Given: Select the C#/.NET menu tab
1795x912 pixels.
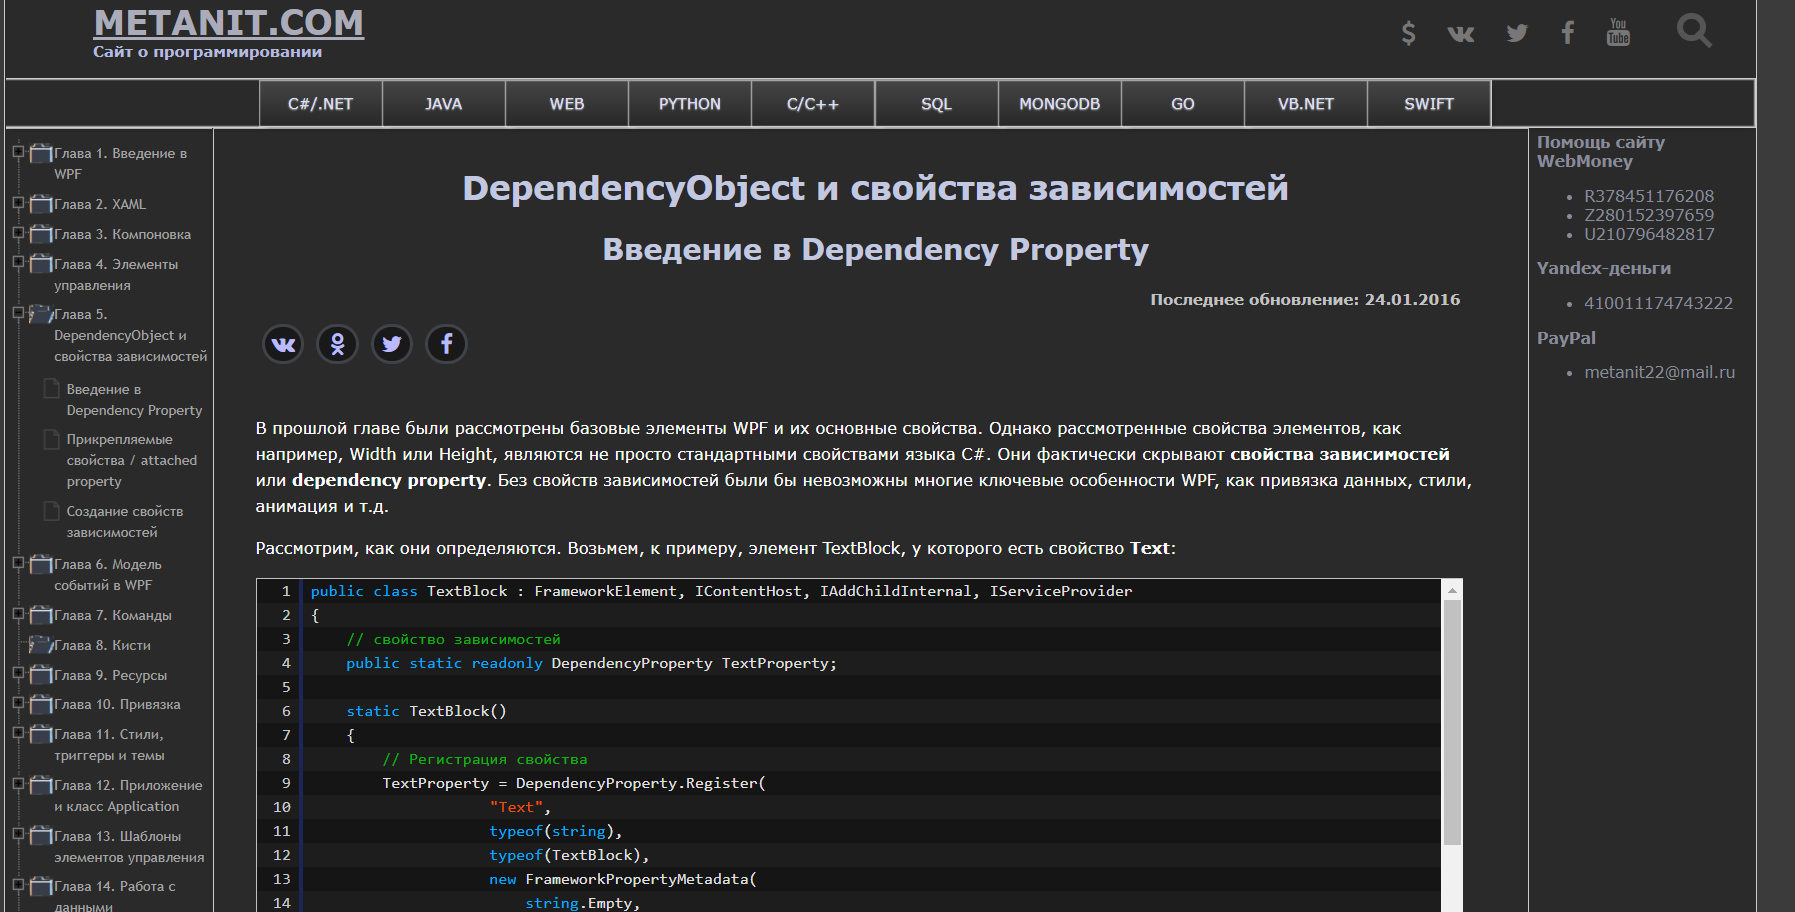Looking at the screenshot, I should [x=320, y=104].
